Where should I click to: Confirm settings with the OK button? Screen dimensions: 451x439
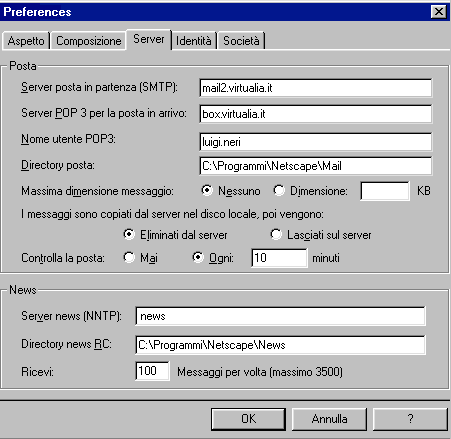(x=248, y=419)
